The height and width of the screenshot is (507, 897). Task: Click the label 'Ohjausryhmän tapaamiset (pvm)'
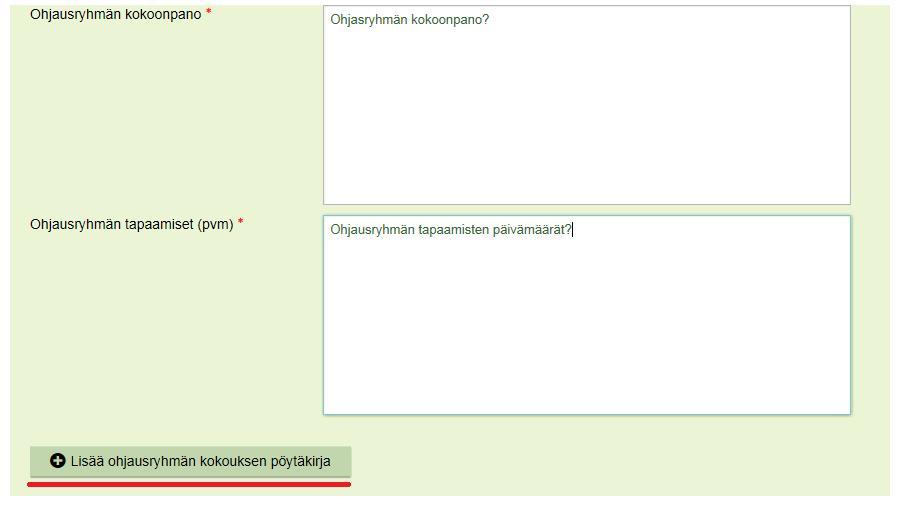(132, 224)
